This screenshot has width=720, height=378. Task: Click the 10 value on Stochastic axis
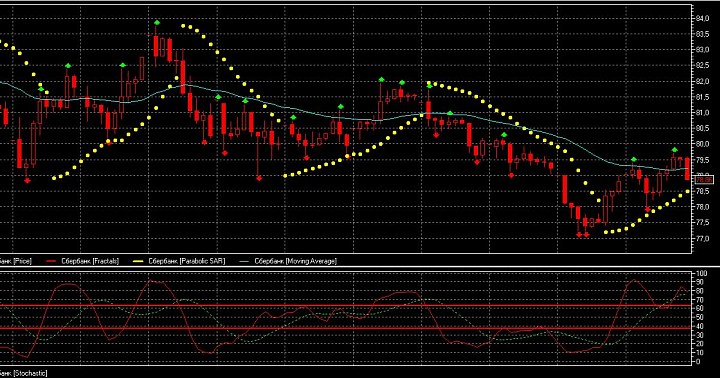pyautogui.click(x=700, y=353)
